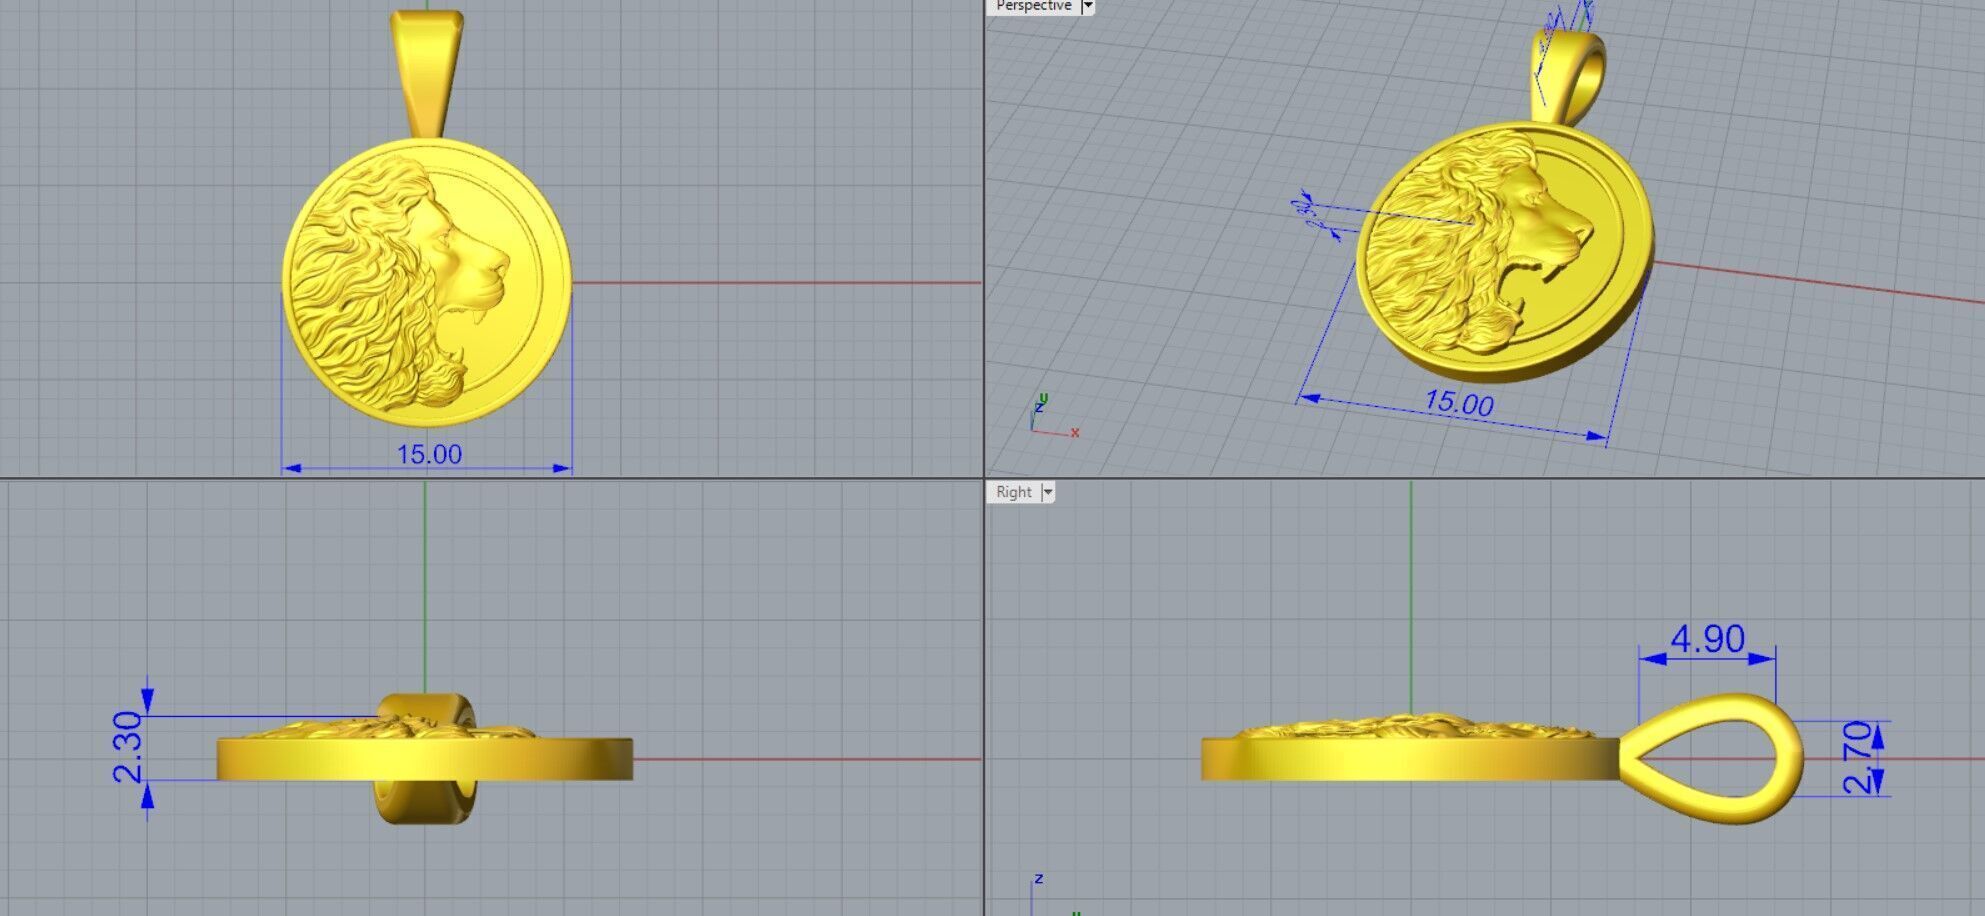The height and width of the screenshot is (916, 1985).
Task: Open the Right viewport dropdown arrow
Action: tap(1048, 492)
